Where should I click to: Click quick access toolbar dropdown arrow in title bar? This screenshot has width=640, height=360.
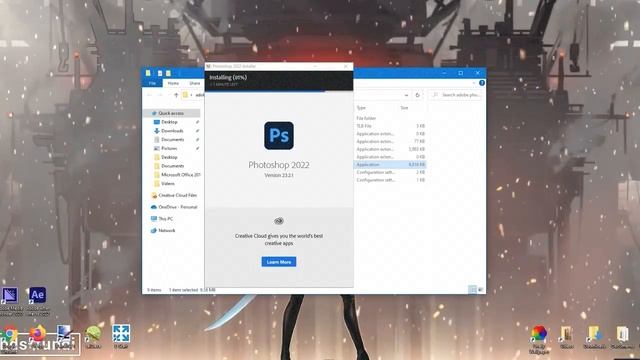pos(179,73)
